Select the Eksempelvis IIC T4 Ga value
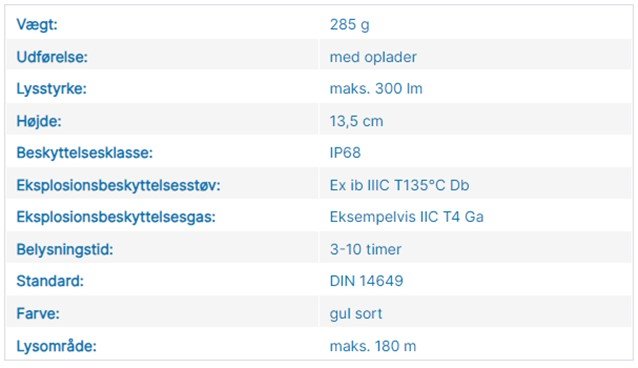Image resolution: width=638 pixels, height=368 pixels. click(x=406, y=217)
